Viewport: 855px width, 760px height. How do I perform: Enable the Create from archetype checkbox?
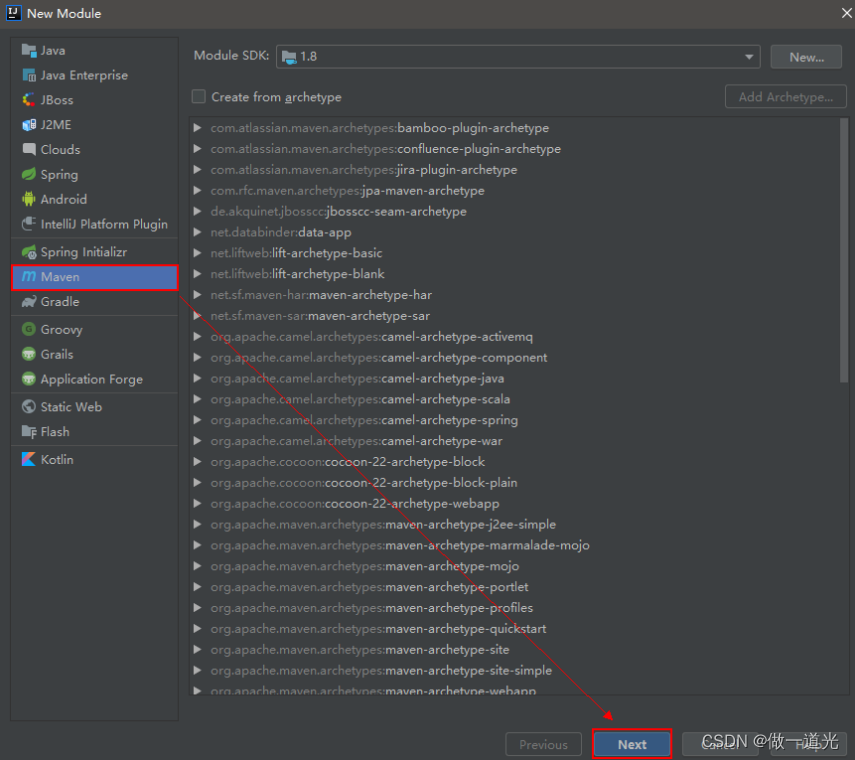coord(198,96)
